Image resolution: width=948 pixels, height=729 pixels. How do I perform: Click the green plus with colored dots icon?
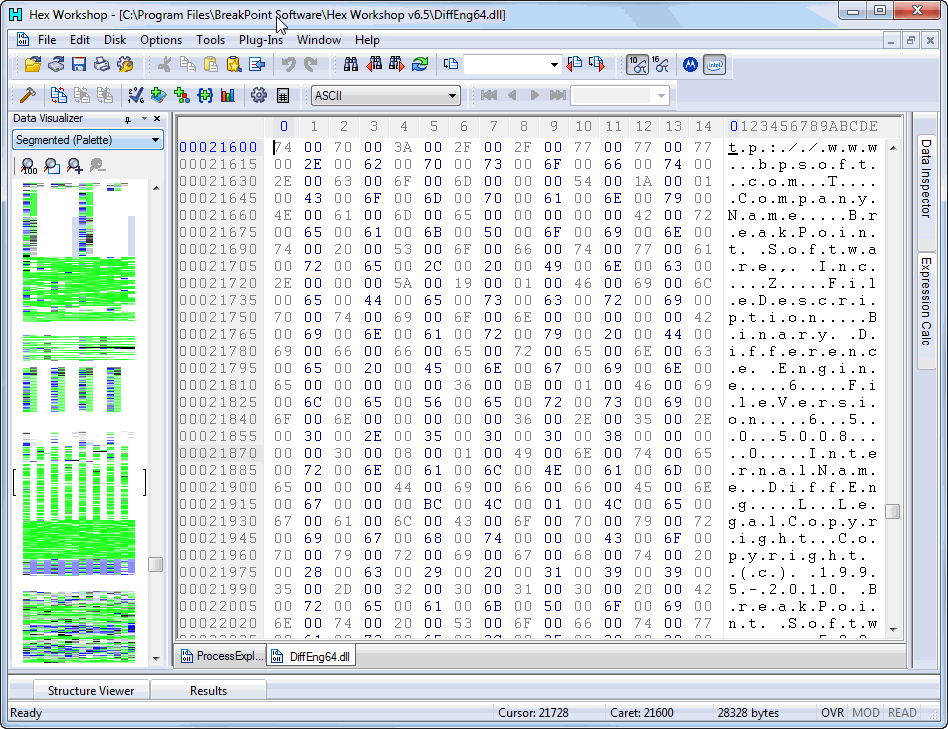181,95
